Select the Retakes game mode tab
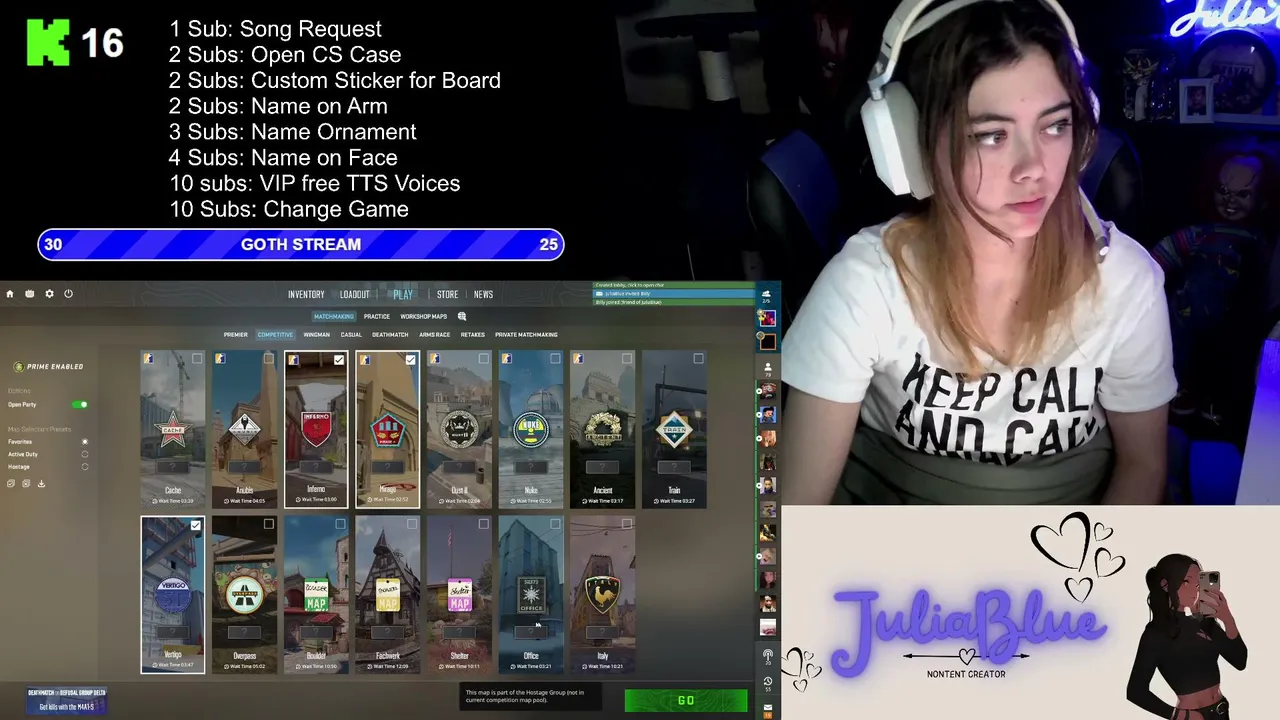This screenshot has height=720, width=1280. (473, 335)
